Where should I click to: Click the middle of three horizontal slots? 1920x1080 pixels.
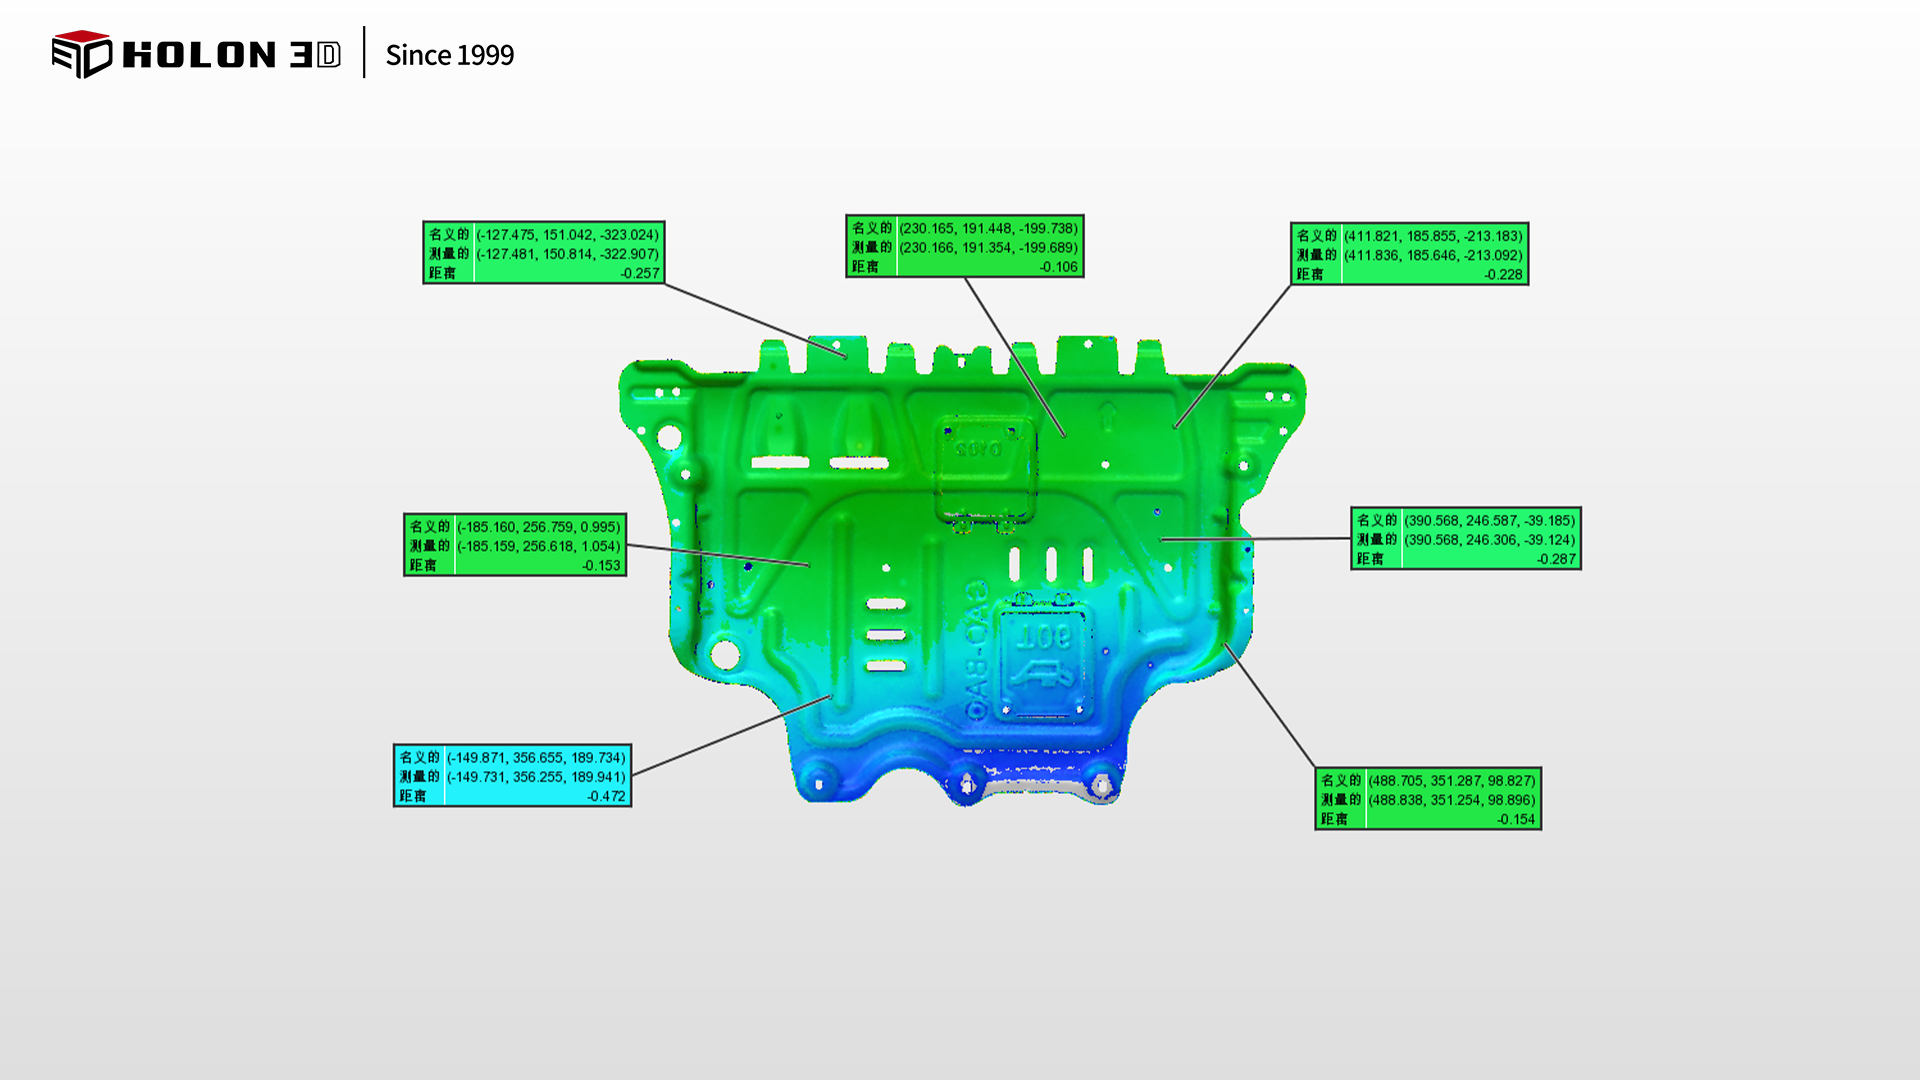[x=886, y=635]
